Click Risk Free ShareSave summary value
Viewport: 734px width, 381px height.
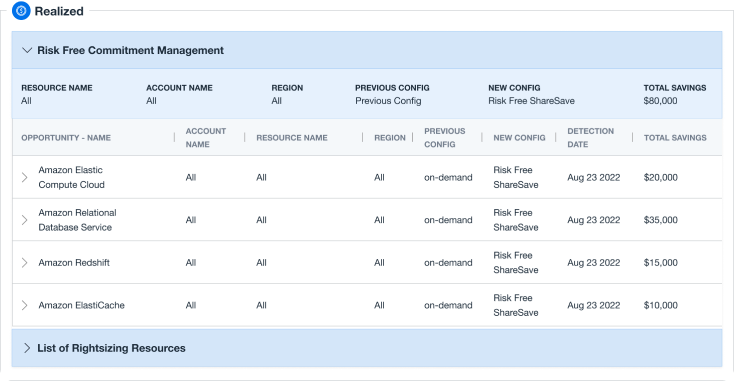click(x=531, y=101)
